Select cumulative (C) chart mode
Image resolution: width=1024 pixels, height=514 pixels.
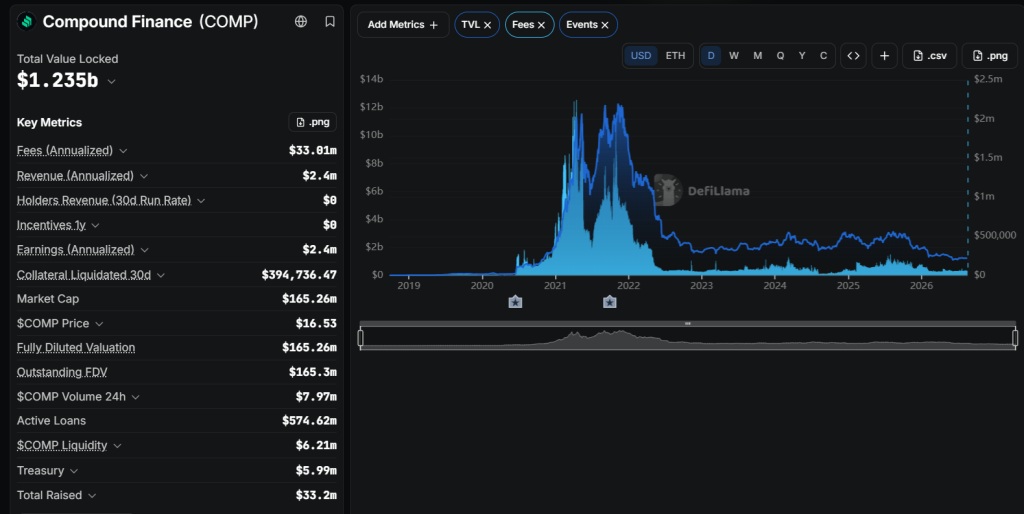pyautogui.click(x=824, y=56)
